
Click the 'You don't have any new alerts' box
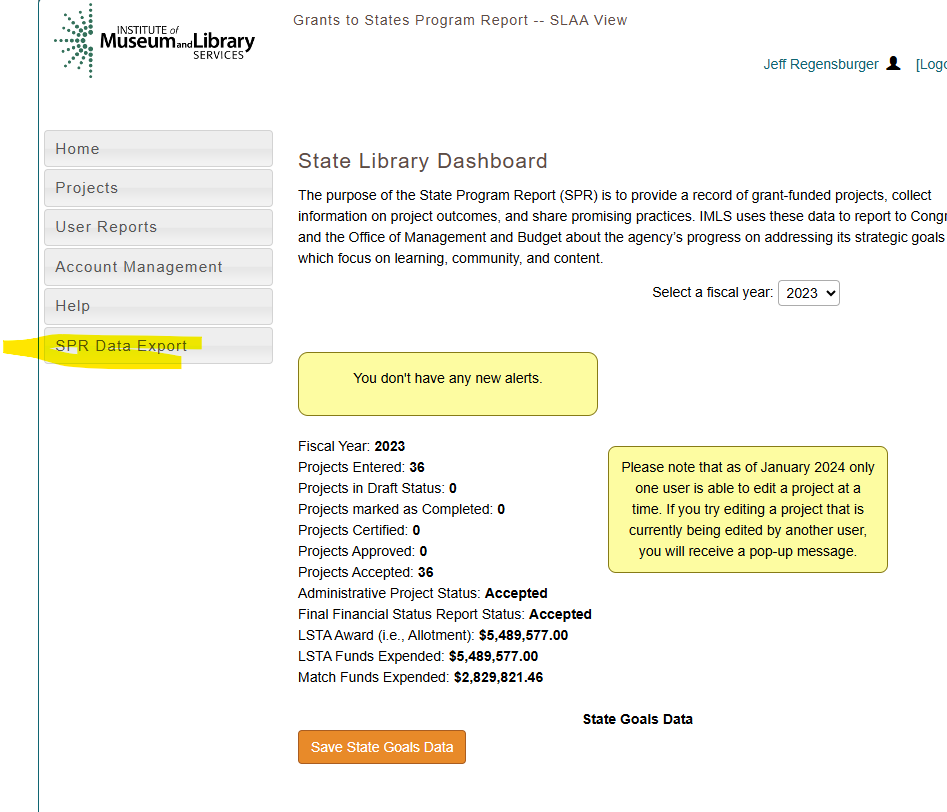[x=448, y=384]
